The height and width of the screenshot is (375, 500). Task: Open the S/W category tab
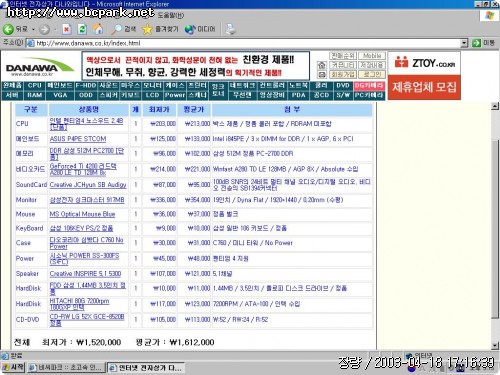point(343,95)
